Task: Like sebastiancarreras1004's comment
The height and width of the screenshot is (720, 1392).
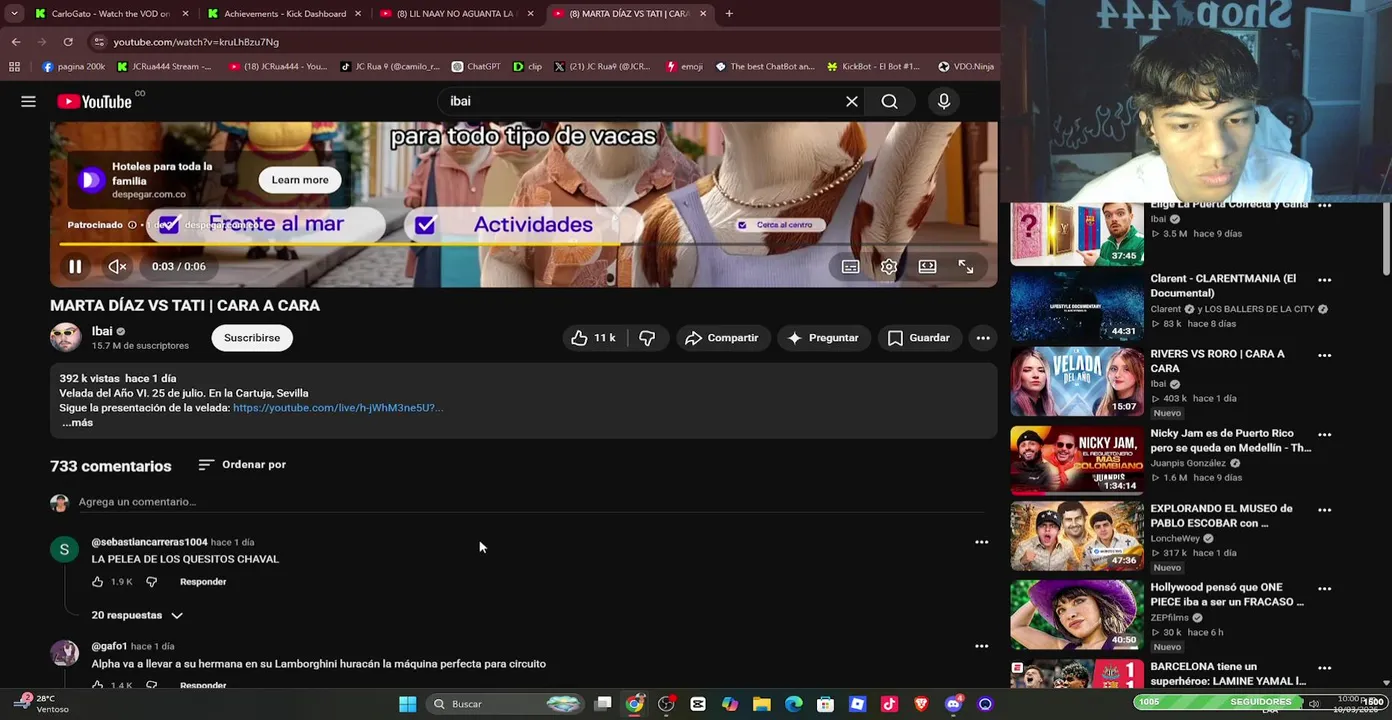Action: (97, 582)
